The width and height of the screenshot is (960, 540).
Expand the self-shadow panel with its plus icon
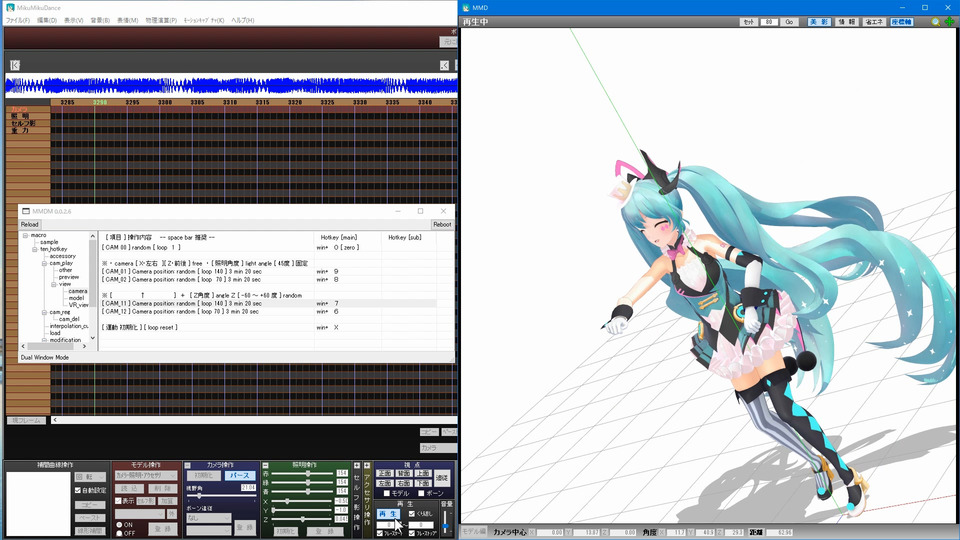(x=357, y=465)
